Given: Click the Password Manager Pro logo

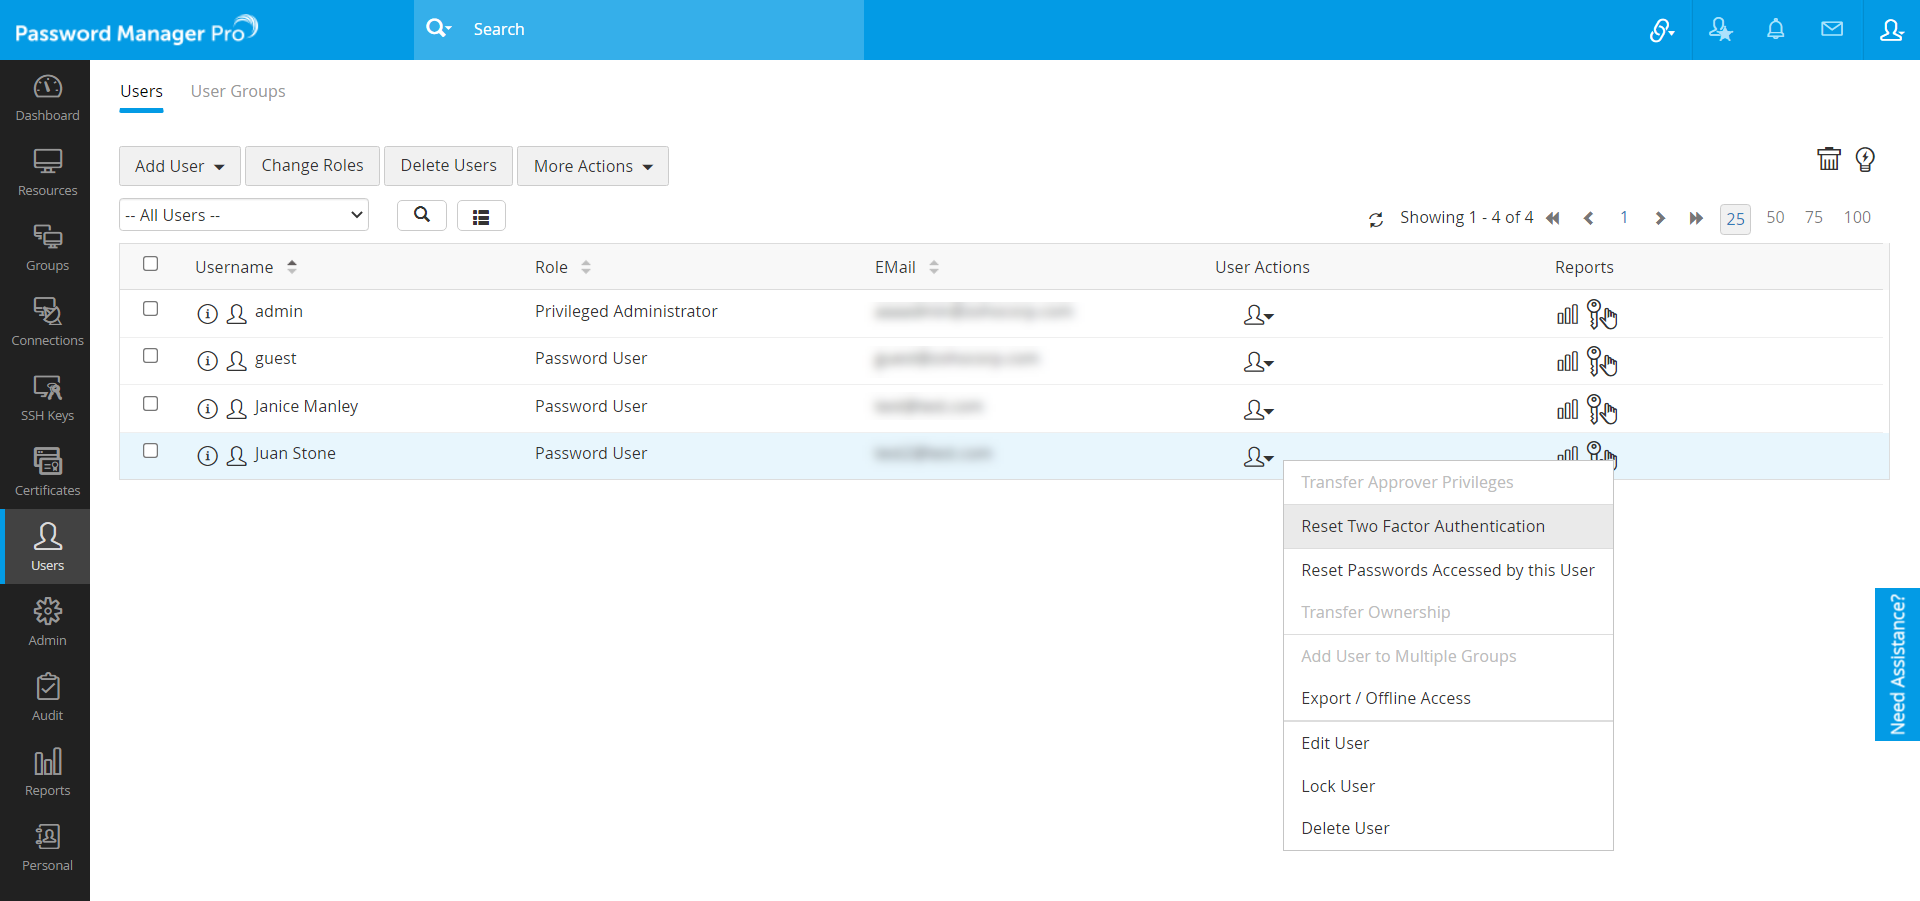Looking at the screenshot, I should (x=137, y=30).
